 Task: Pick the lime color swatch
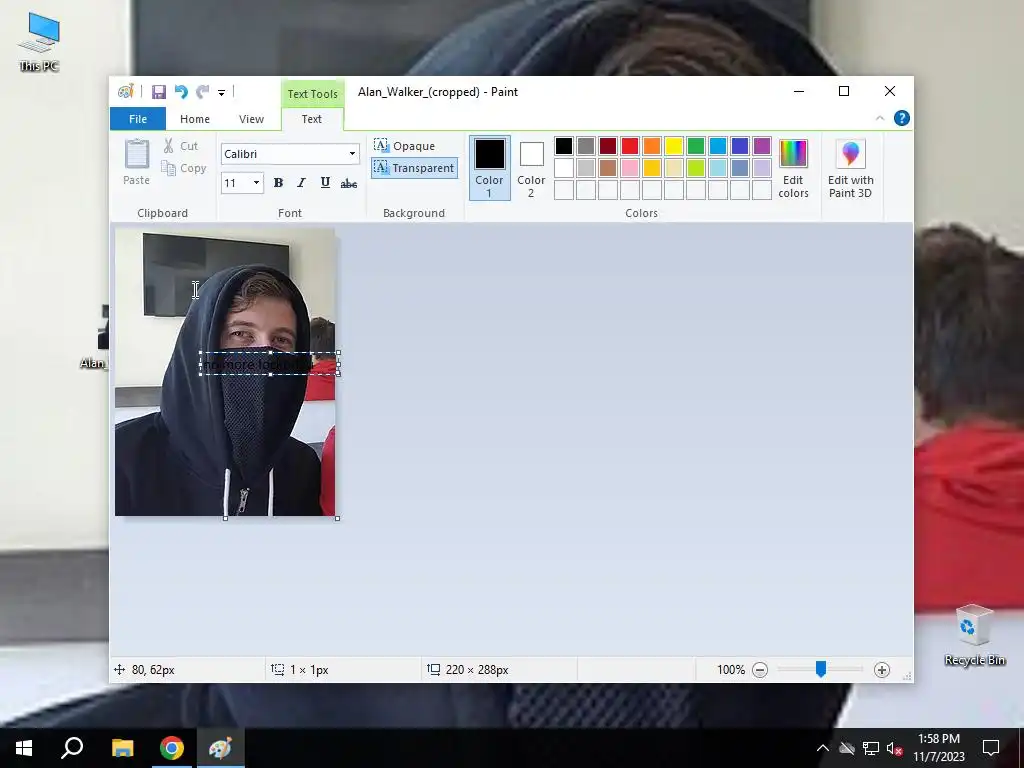[696, 168]
